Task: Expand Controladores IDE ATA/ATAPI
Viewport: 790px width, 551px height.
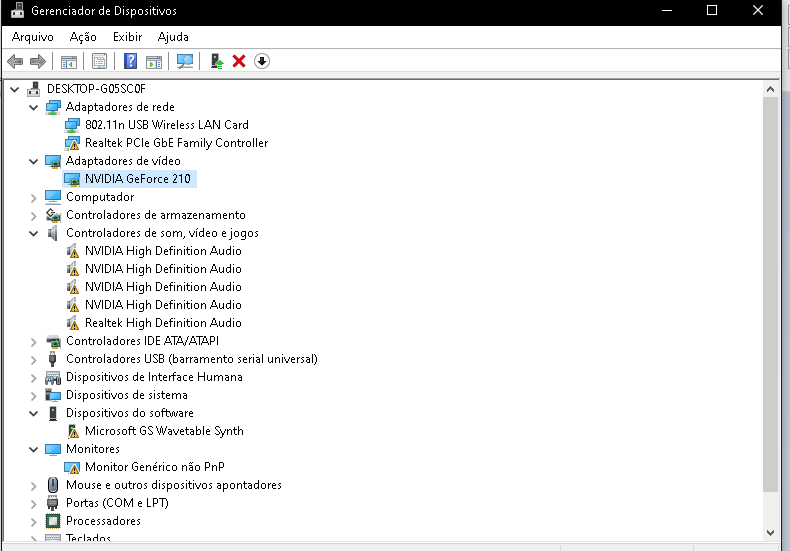Action: [x=34, y=342]
